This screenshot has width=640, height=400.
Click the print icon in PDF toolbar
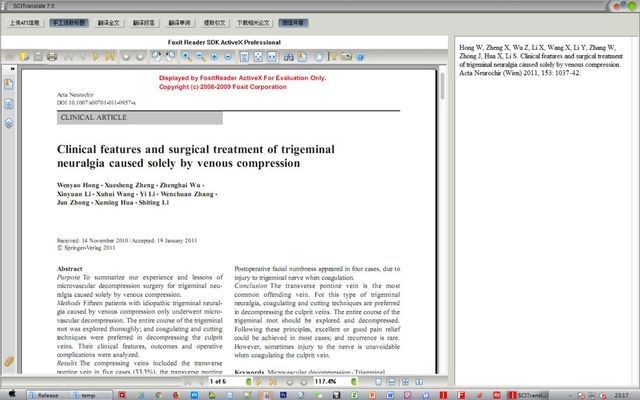coord(51,57)
